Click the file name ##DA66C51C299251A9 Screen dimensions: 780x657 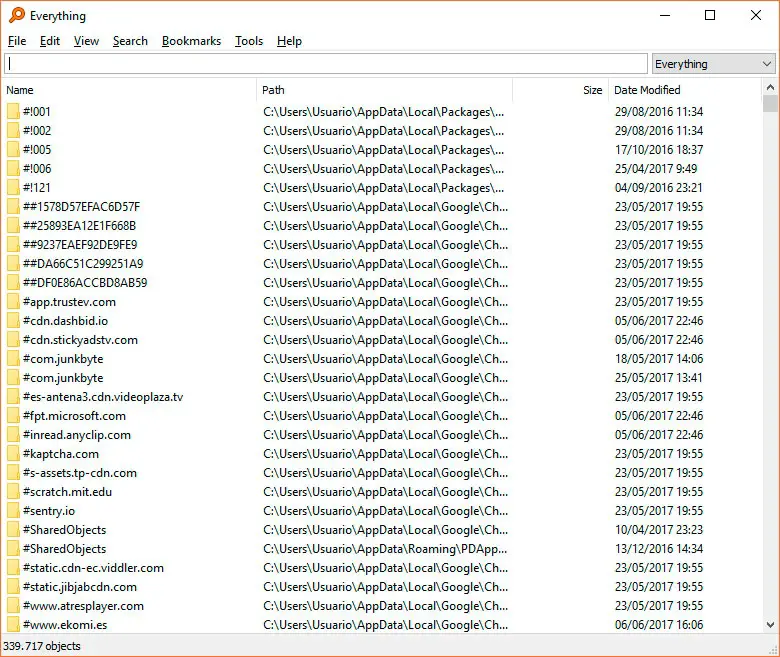pos(83,264)
